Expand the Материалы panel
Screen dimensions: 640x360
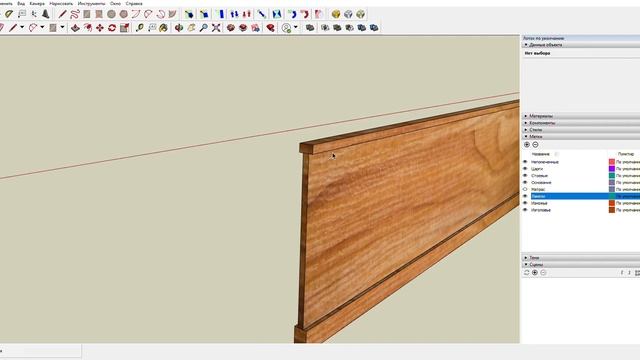coord(581,116)
